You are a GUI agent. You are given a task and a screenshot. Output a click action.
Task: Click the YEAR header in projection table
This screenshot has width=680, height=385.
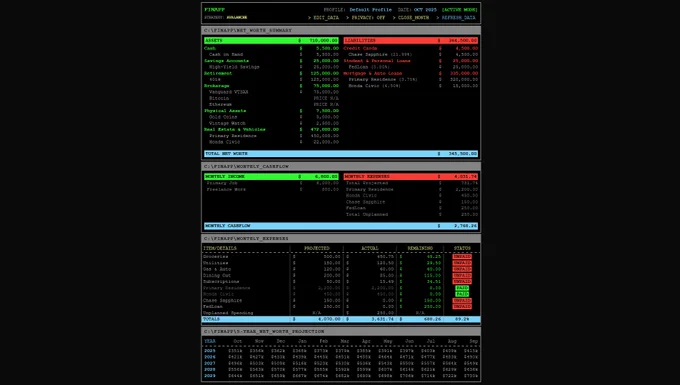[x=210, y=341]
